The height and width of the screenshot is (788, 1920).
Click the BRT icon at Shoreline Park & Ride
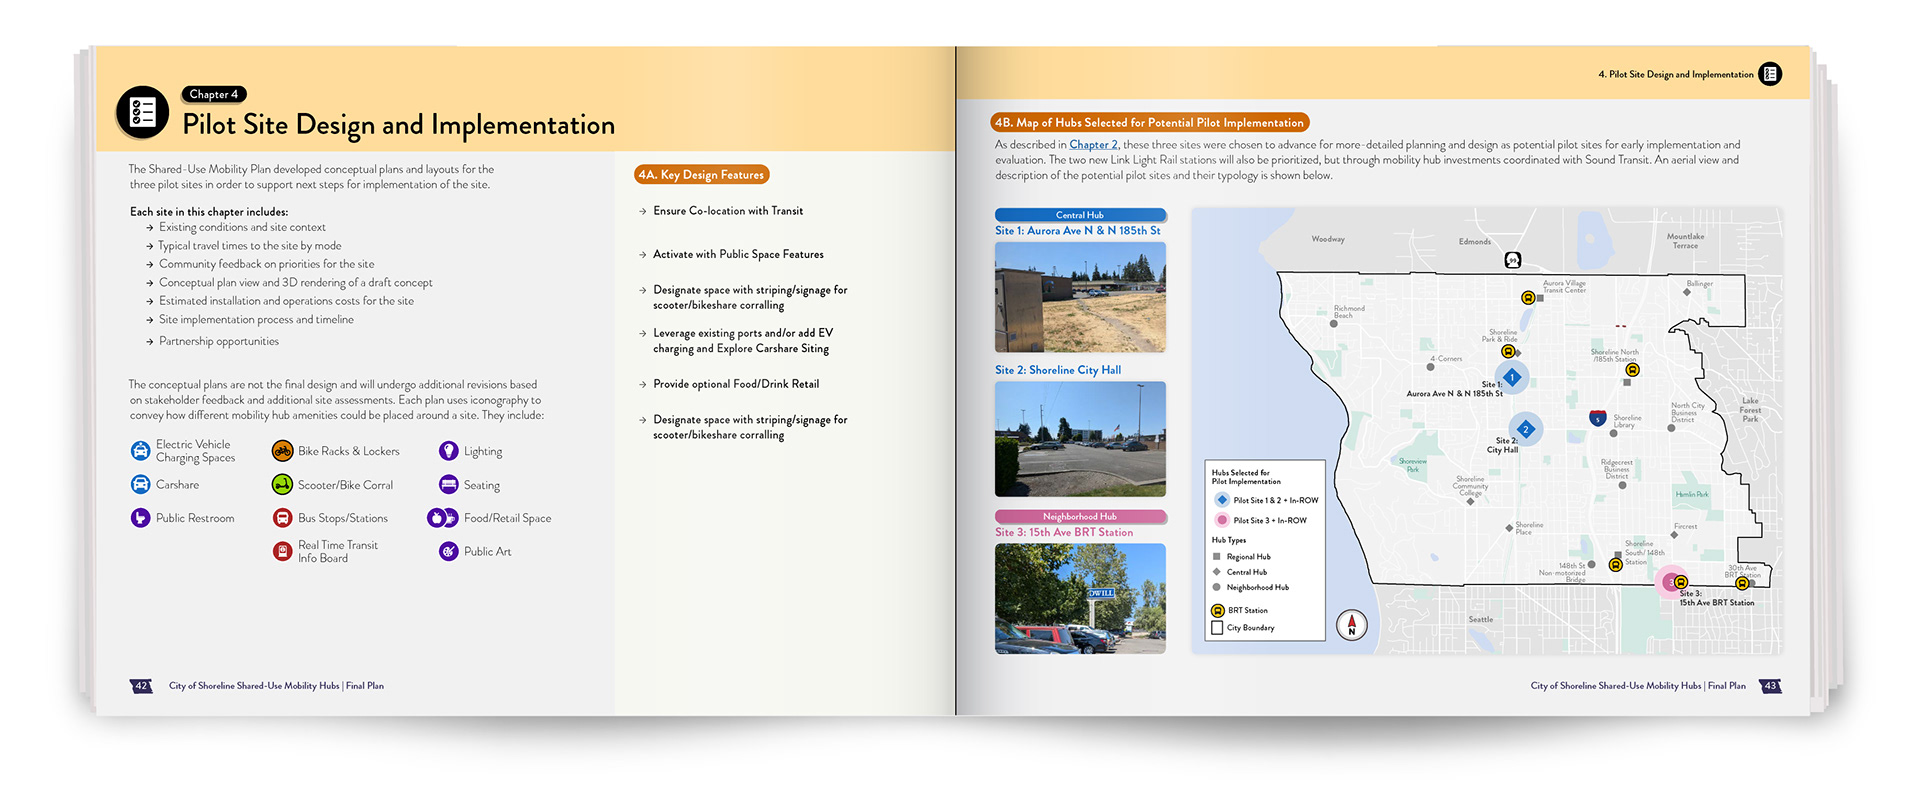[1508, 351]
